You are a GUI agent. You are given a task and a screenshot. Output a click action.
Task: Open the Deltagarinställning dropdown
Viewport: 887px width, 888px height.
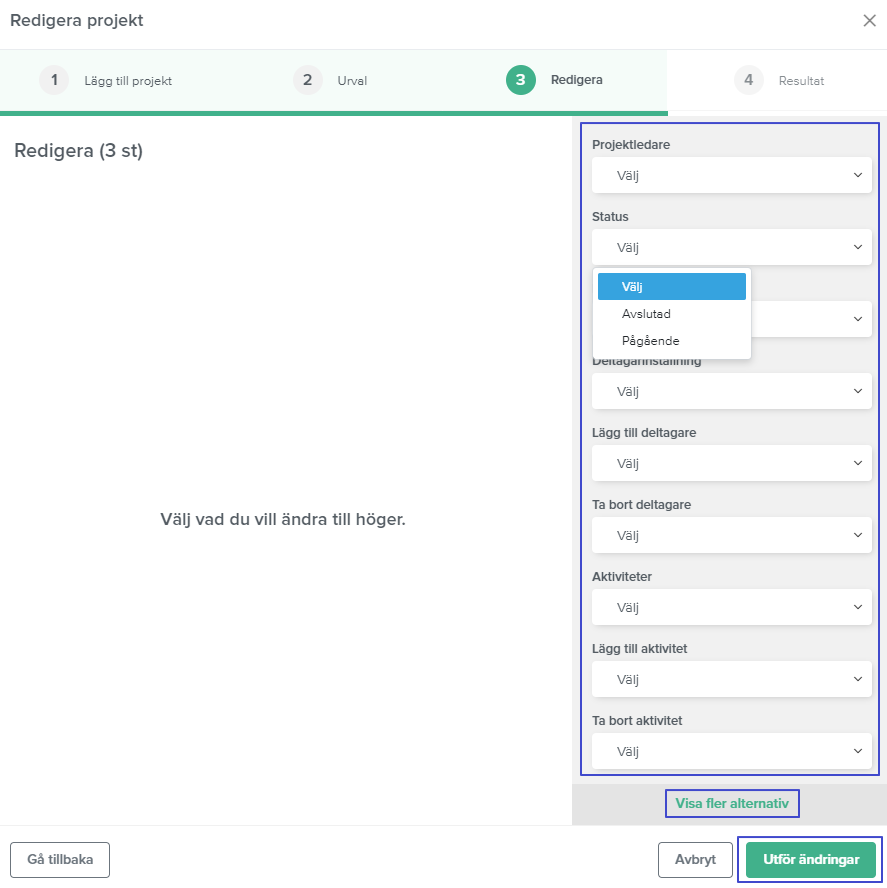pos(731,391)
